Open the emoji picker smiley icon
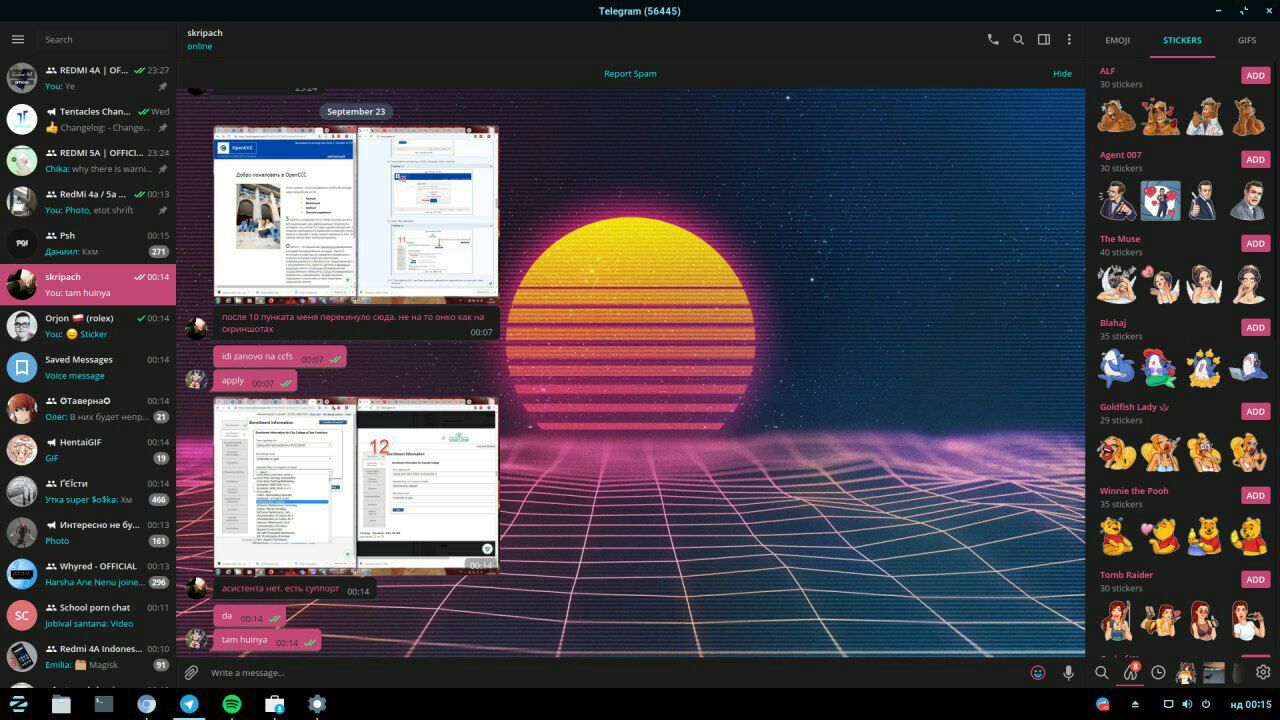 coord(1038,673)
